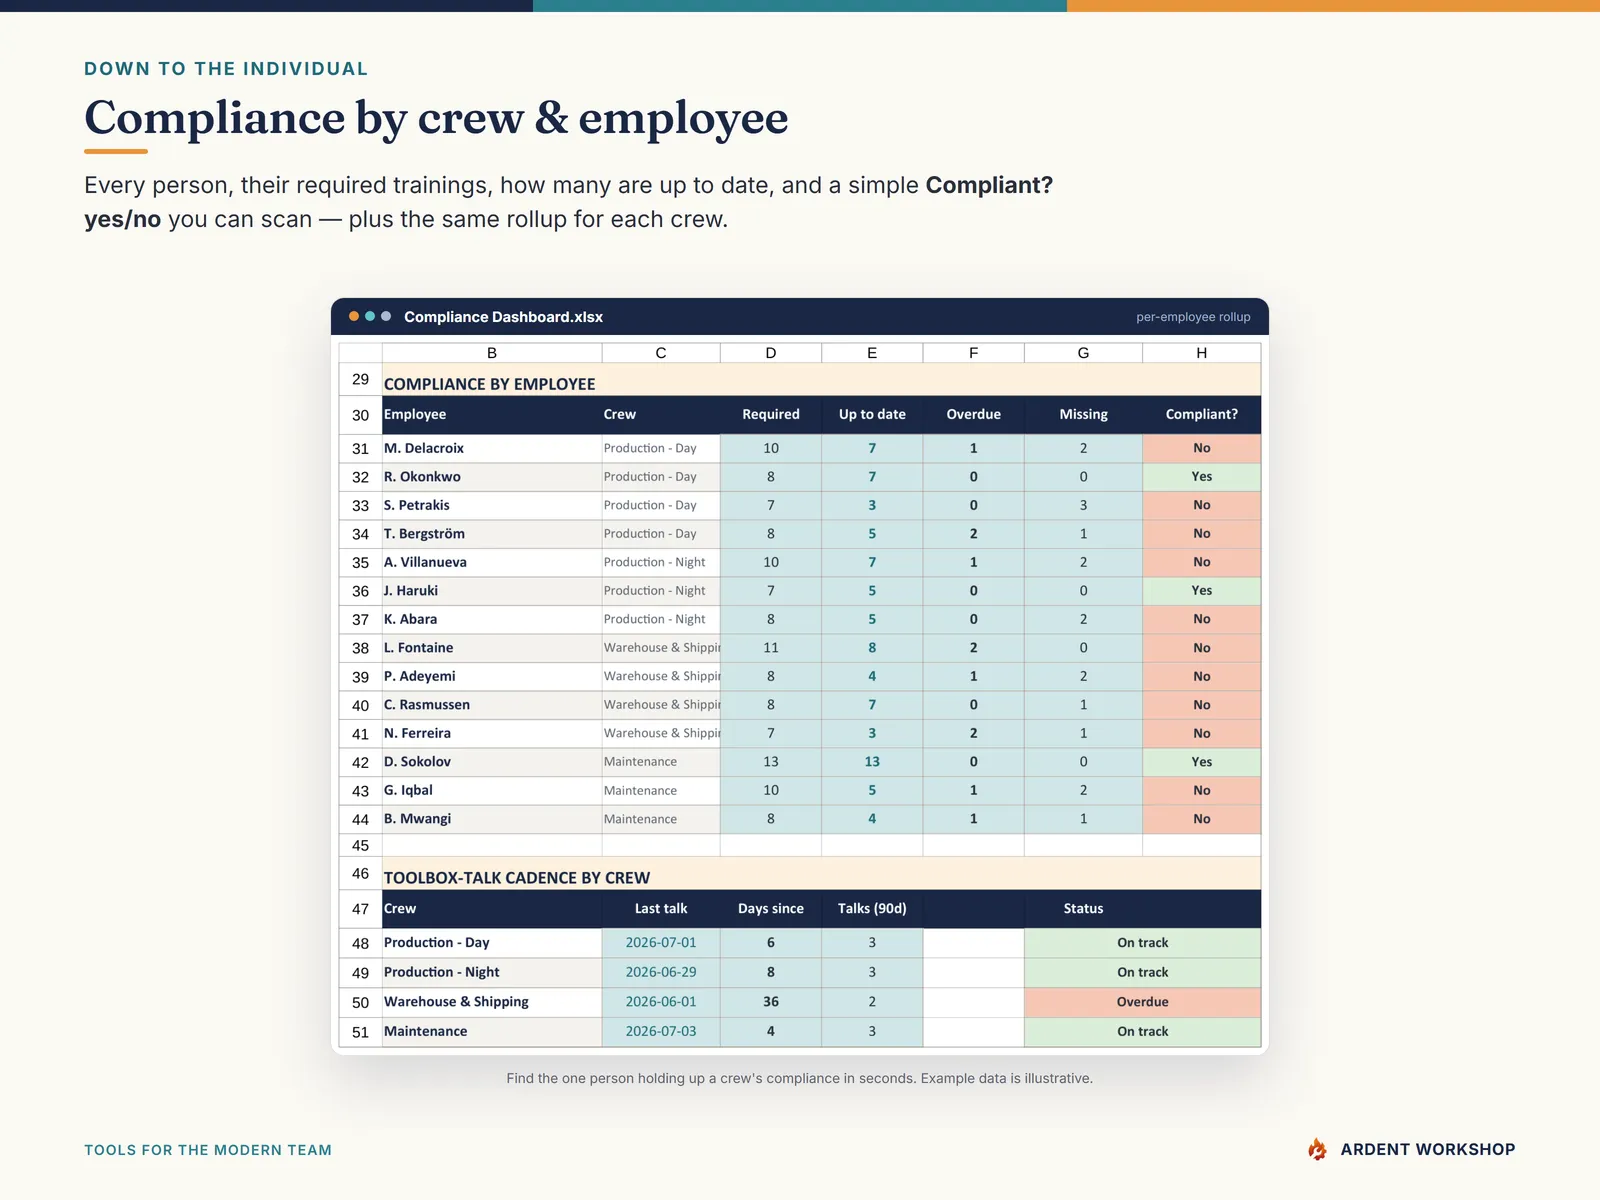Click last talk date 2026-06-01

(661, 1002)
